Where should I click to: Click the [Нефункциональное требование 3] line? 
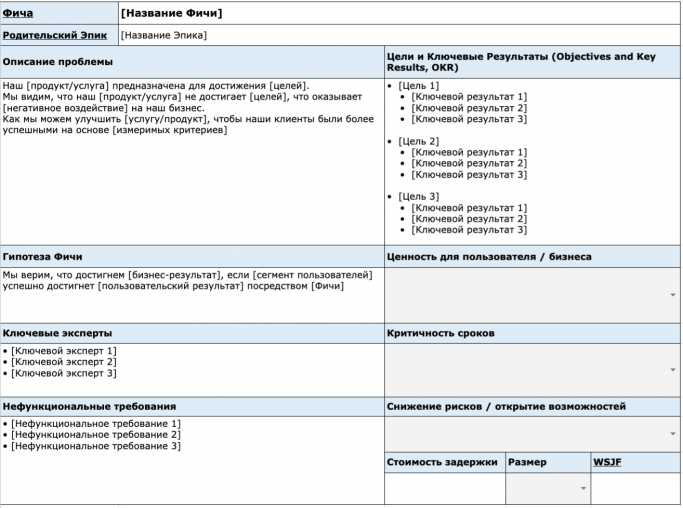tap(96, 446)
